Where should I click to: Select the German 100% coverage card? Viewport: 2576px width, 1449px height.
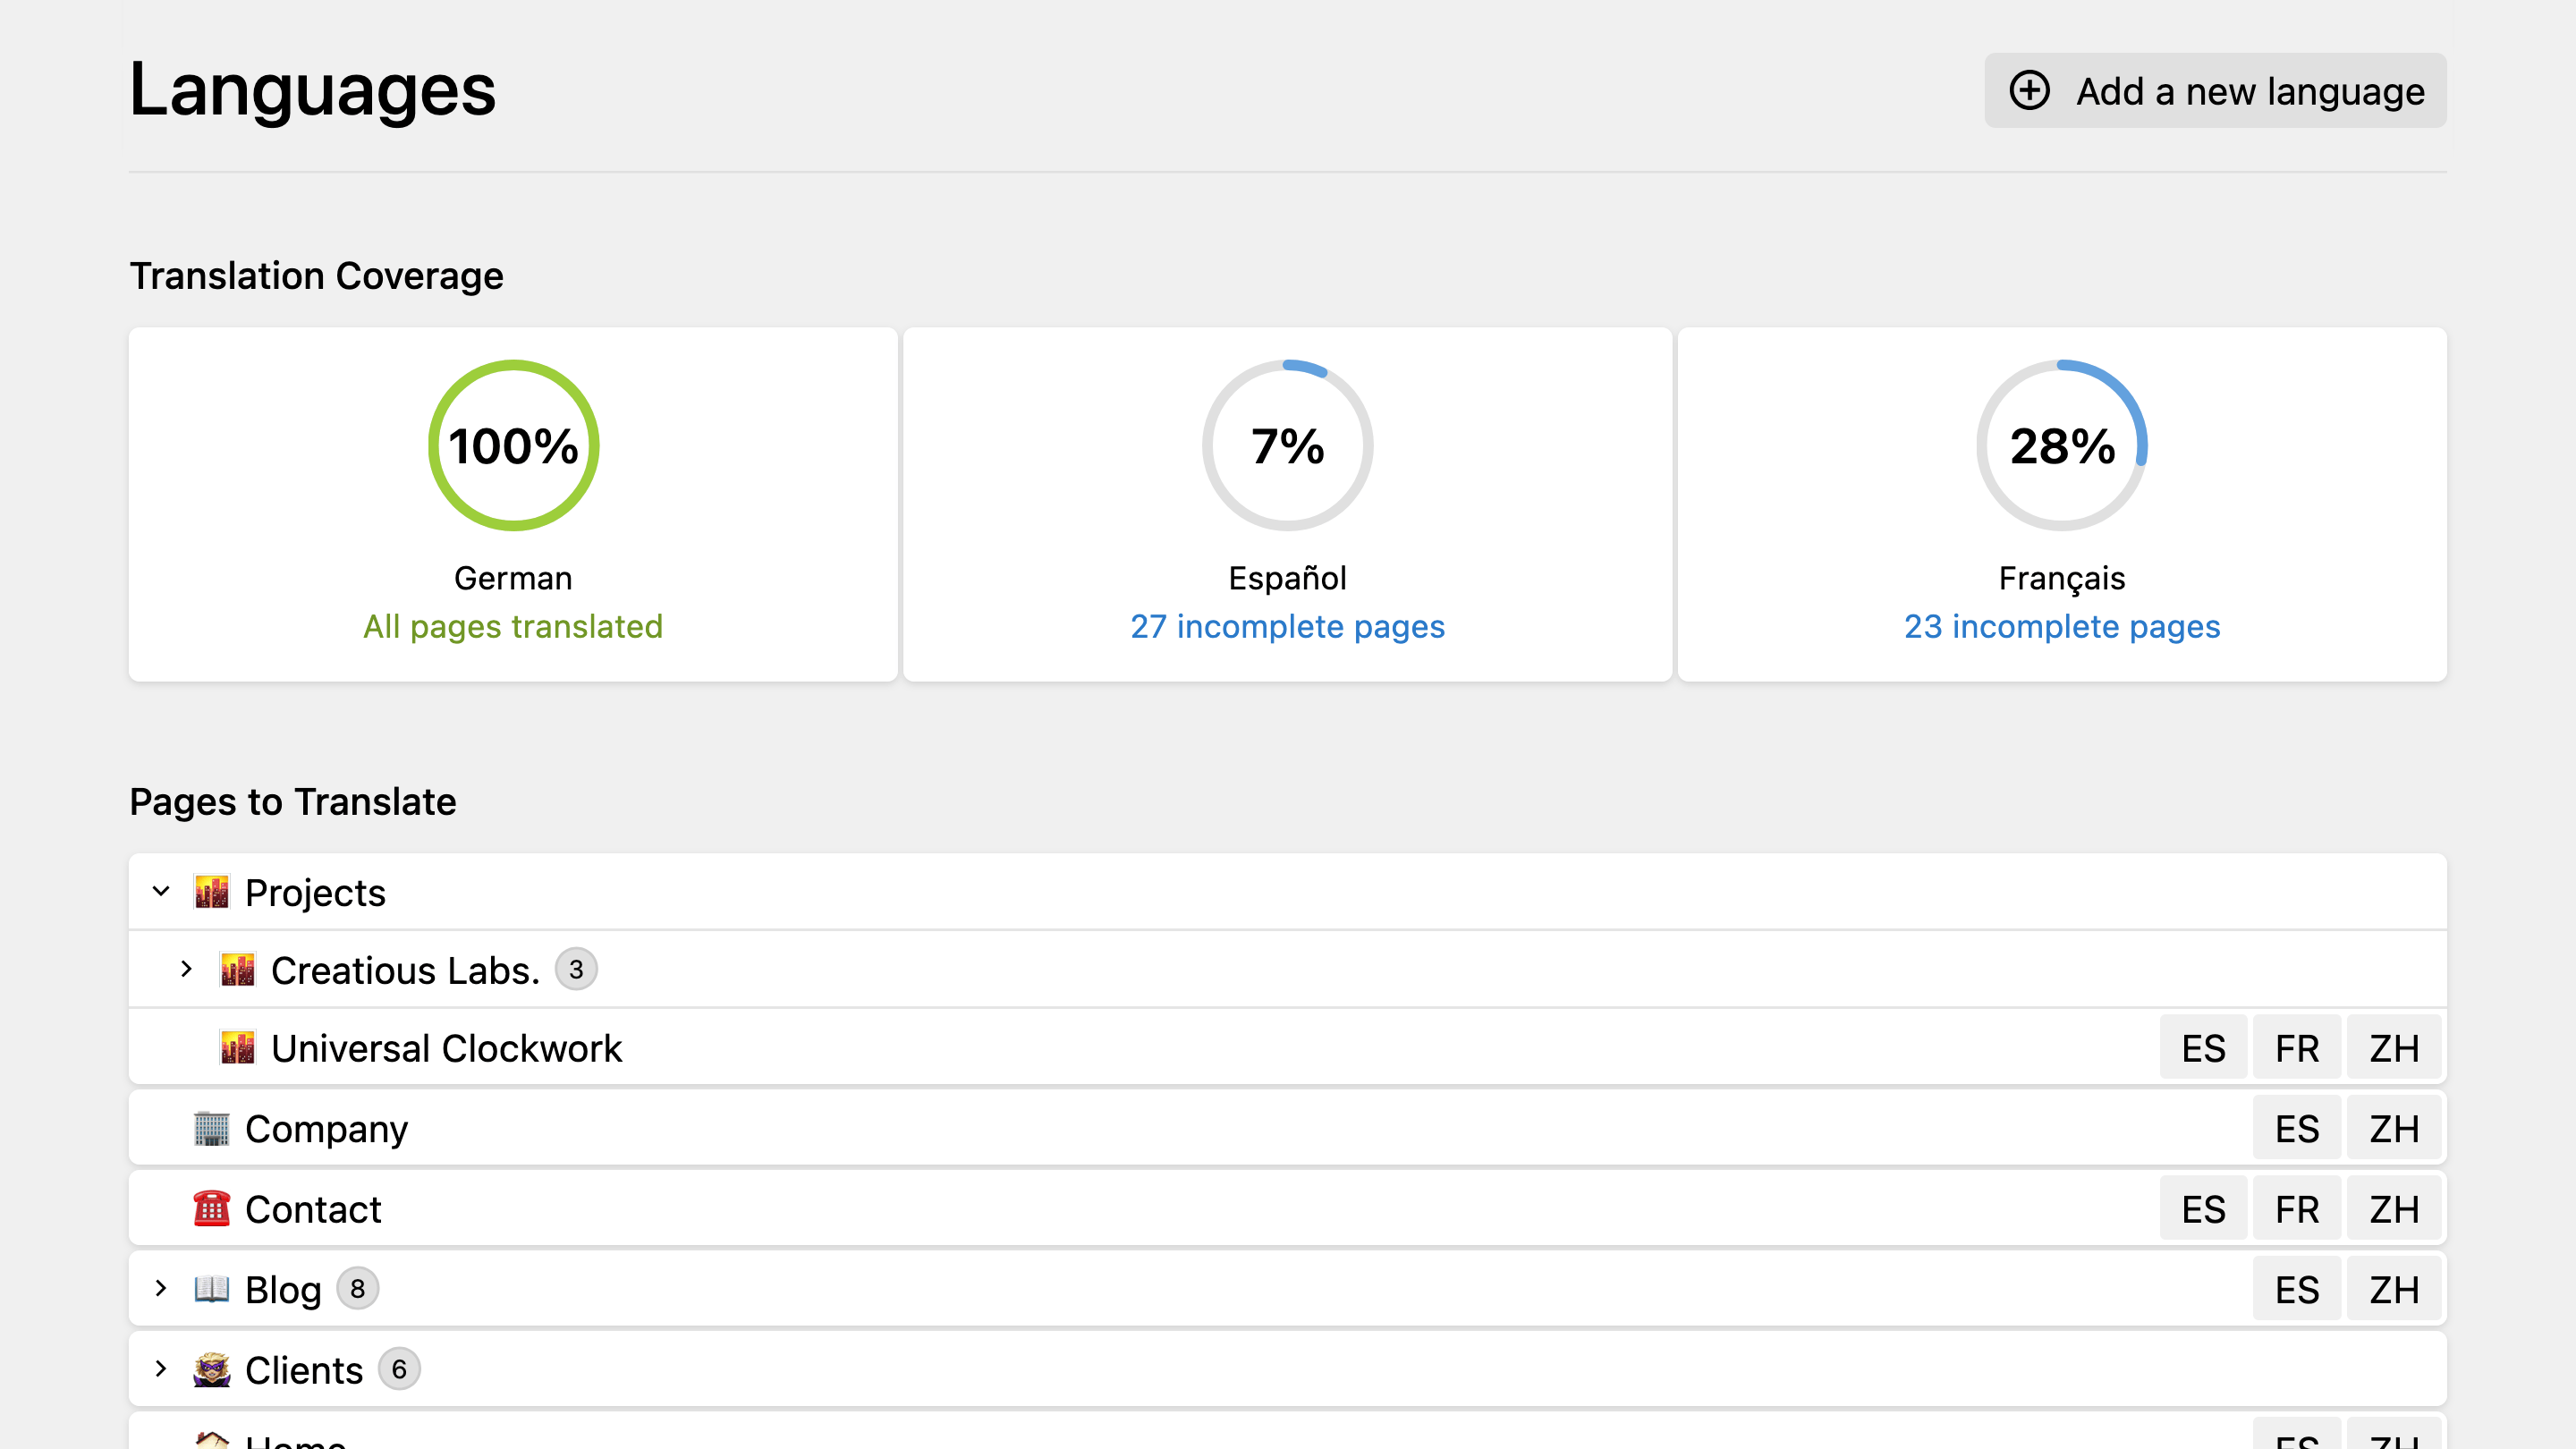coord(513,505)
